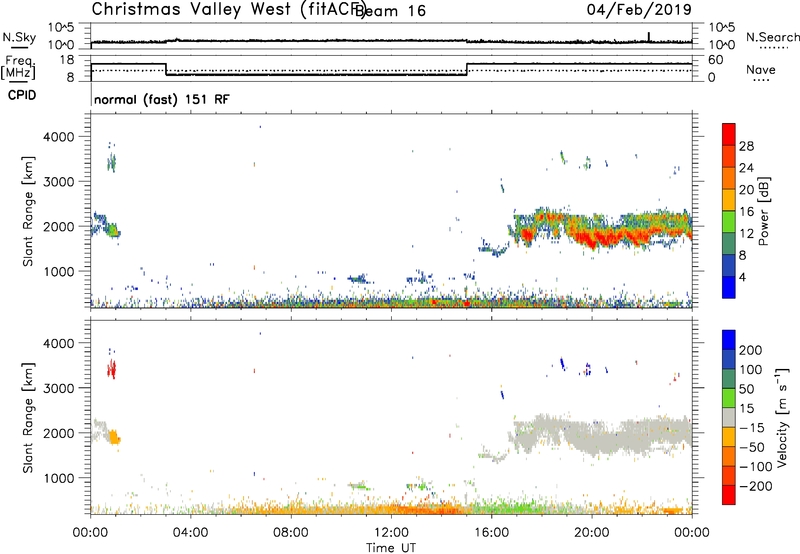Click the '60' Nave axis tick

click(715, 60)
